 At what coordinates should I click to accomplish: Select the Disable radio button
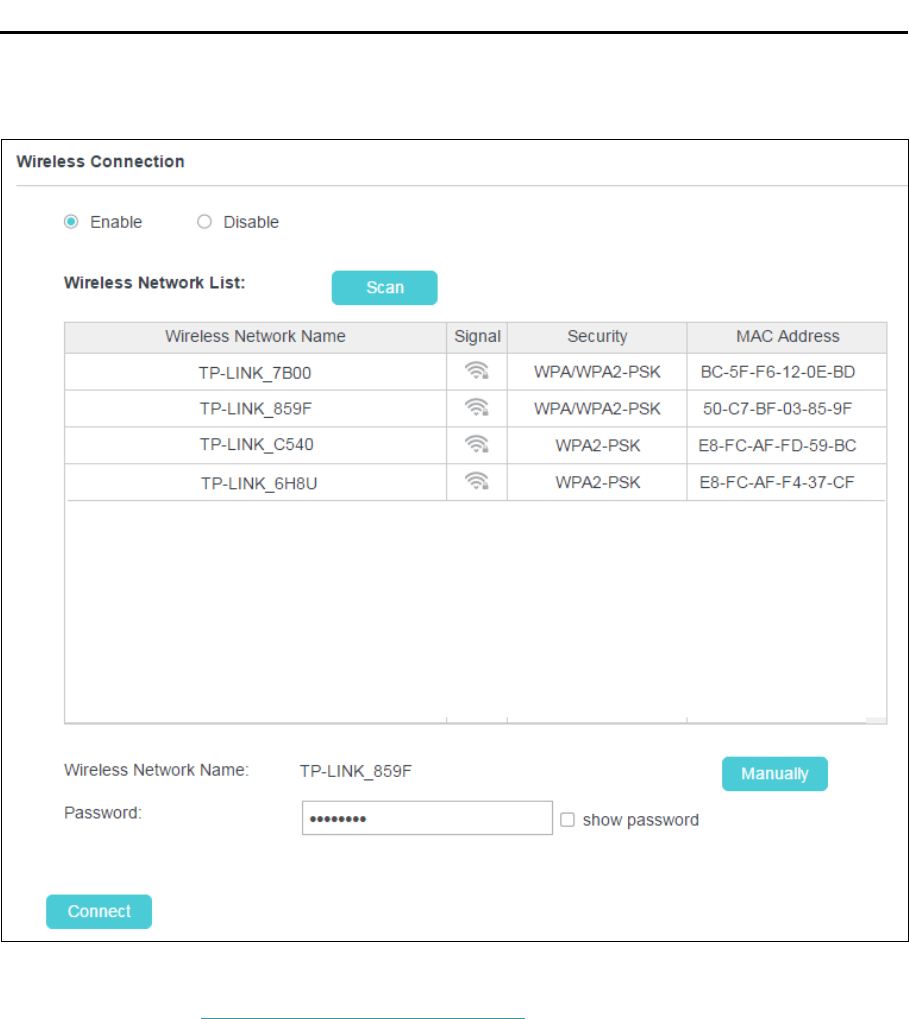(205, 222)
